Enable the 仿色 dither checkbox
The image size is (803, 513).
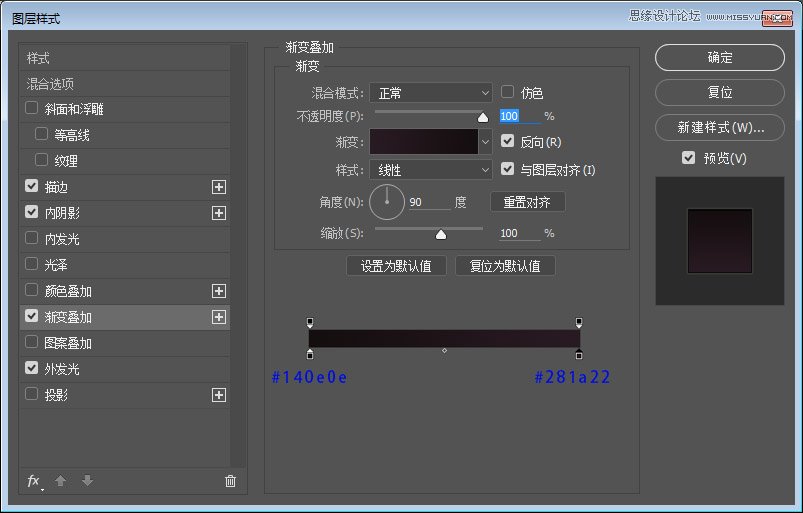508,92
